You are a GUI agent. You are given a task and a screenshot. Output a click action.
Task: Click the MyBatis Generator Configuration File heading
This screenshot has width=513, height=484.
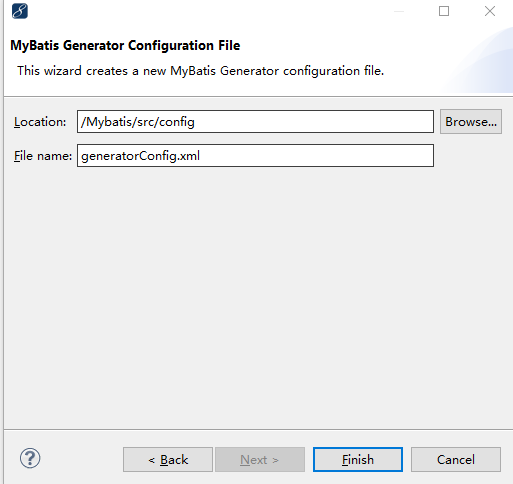pos(125,45)
